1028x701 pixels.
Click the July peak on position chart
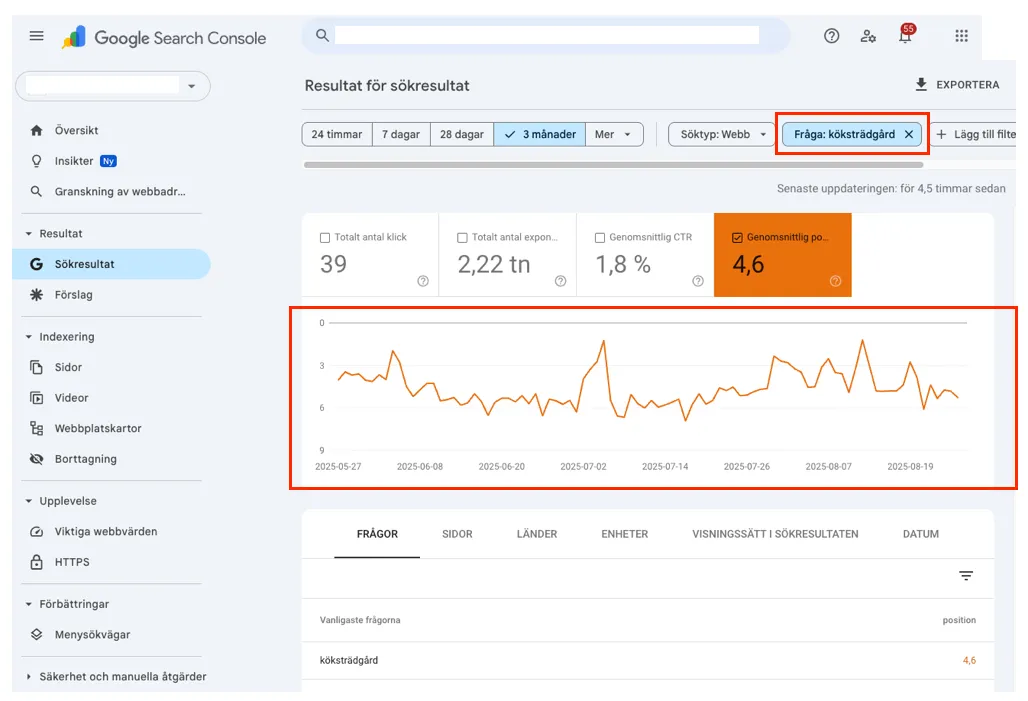pos(603,342)
